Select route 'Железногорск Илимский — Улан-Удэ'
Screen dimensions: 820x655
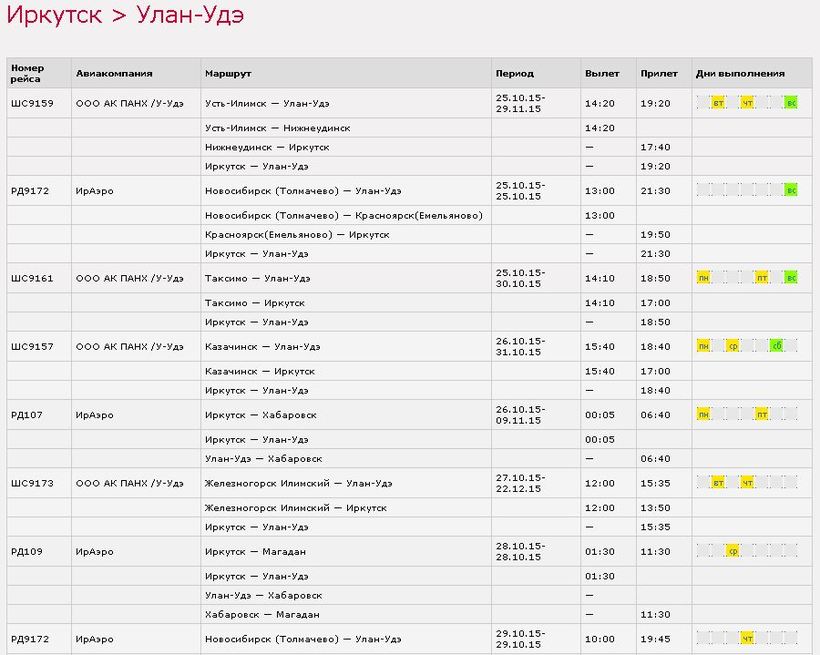(x=299, y=483)
